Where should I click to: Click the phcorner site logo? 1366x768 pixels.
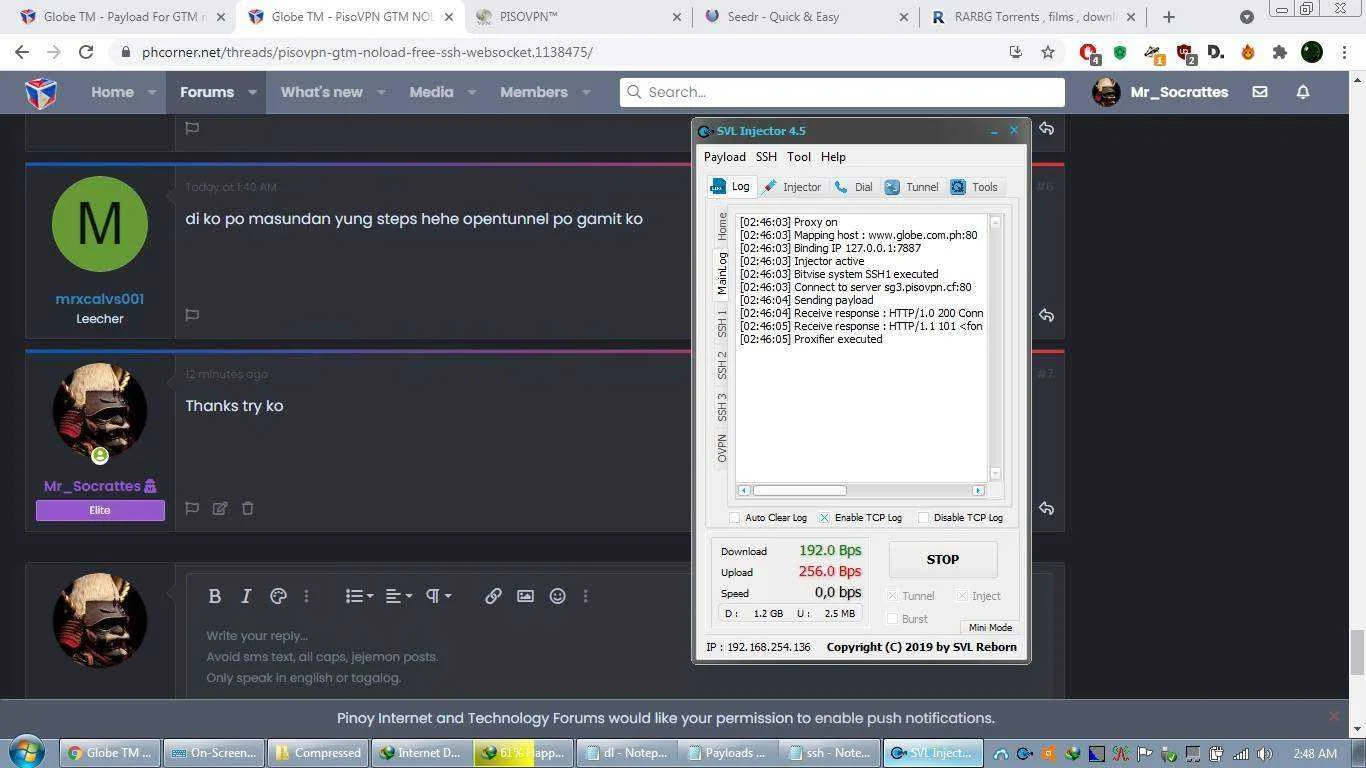point(41,92)
